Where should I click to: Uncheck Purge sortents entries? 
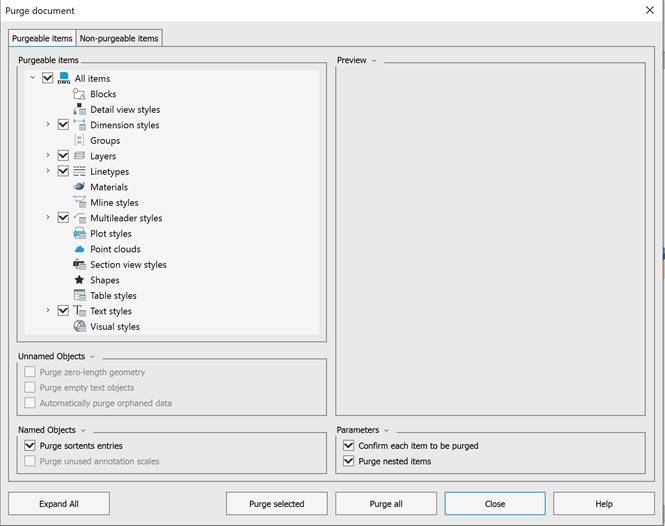coord(30,445)
